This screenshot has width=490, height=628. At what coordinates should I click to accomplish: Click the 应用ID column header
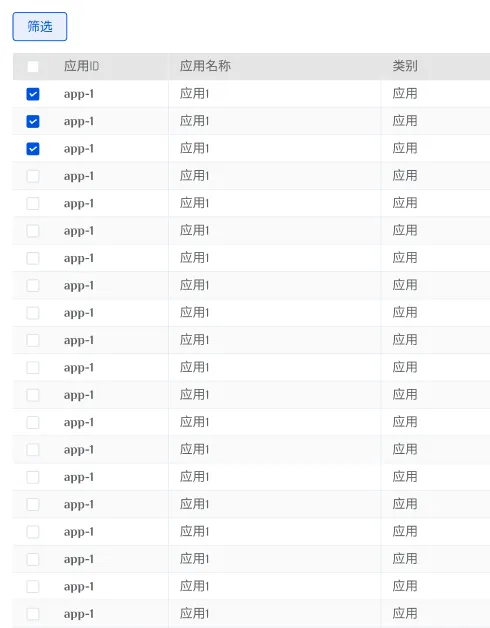pyautogui.click(x=81, y=66)
